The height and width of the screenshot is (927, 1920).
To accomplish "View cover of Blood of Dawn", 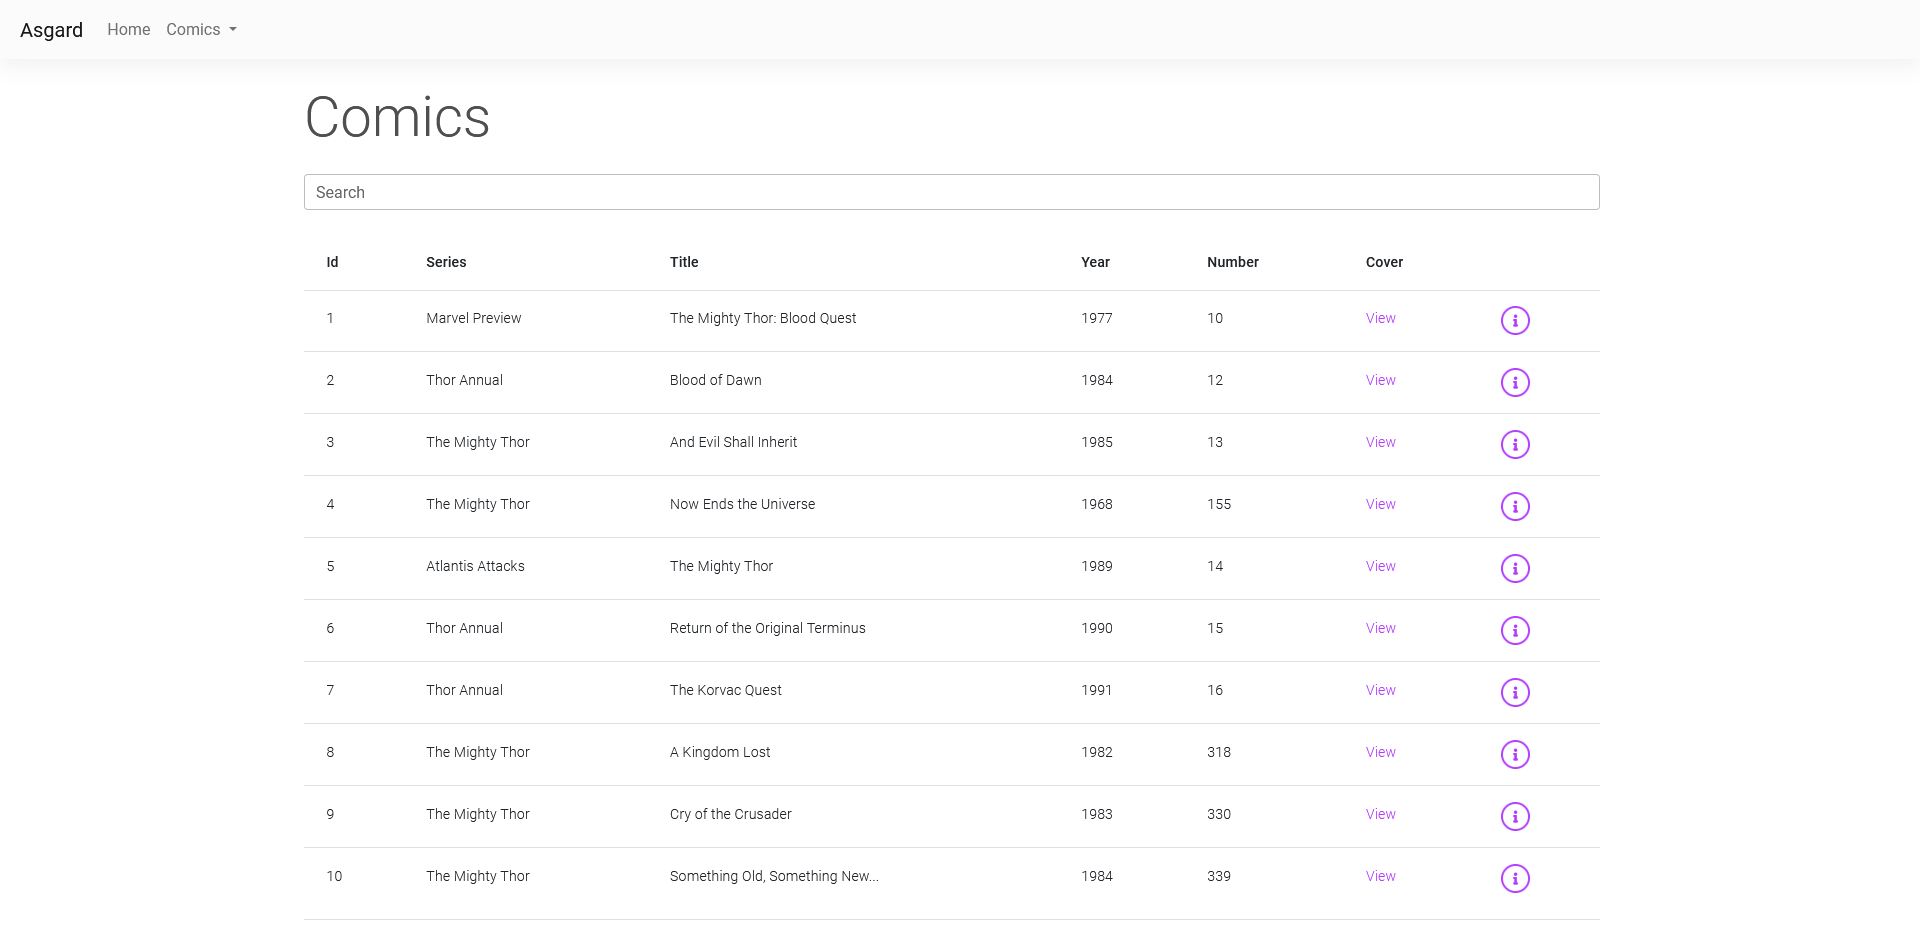I will 1380,380.
